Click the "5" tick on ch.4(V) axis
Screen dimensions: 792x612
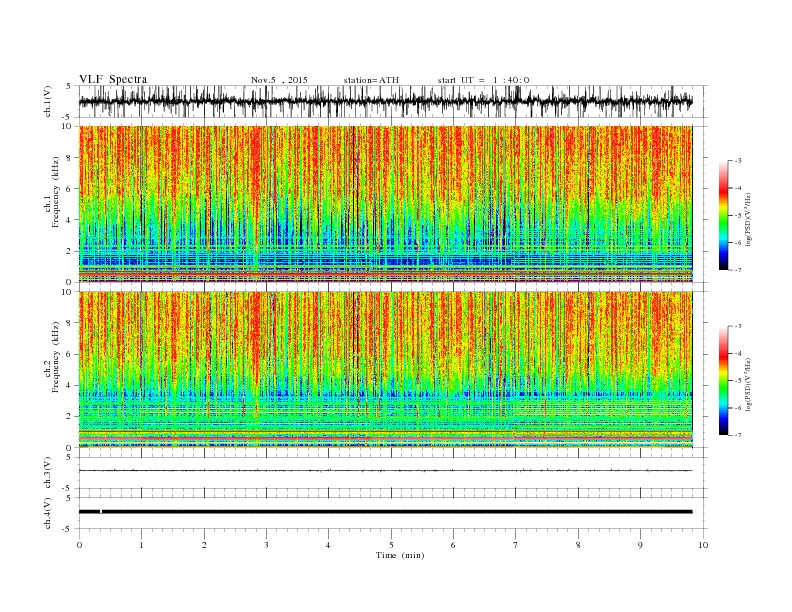[69, 498]
